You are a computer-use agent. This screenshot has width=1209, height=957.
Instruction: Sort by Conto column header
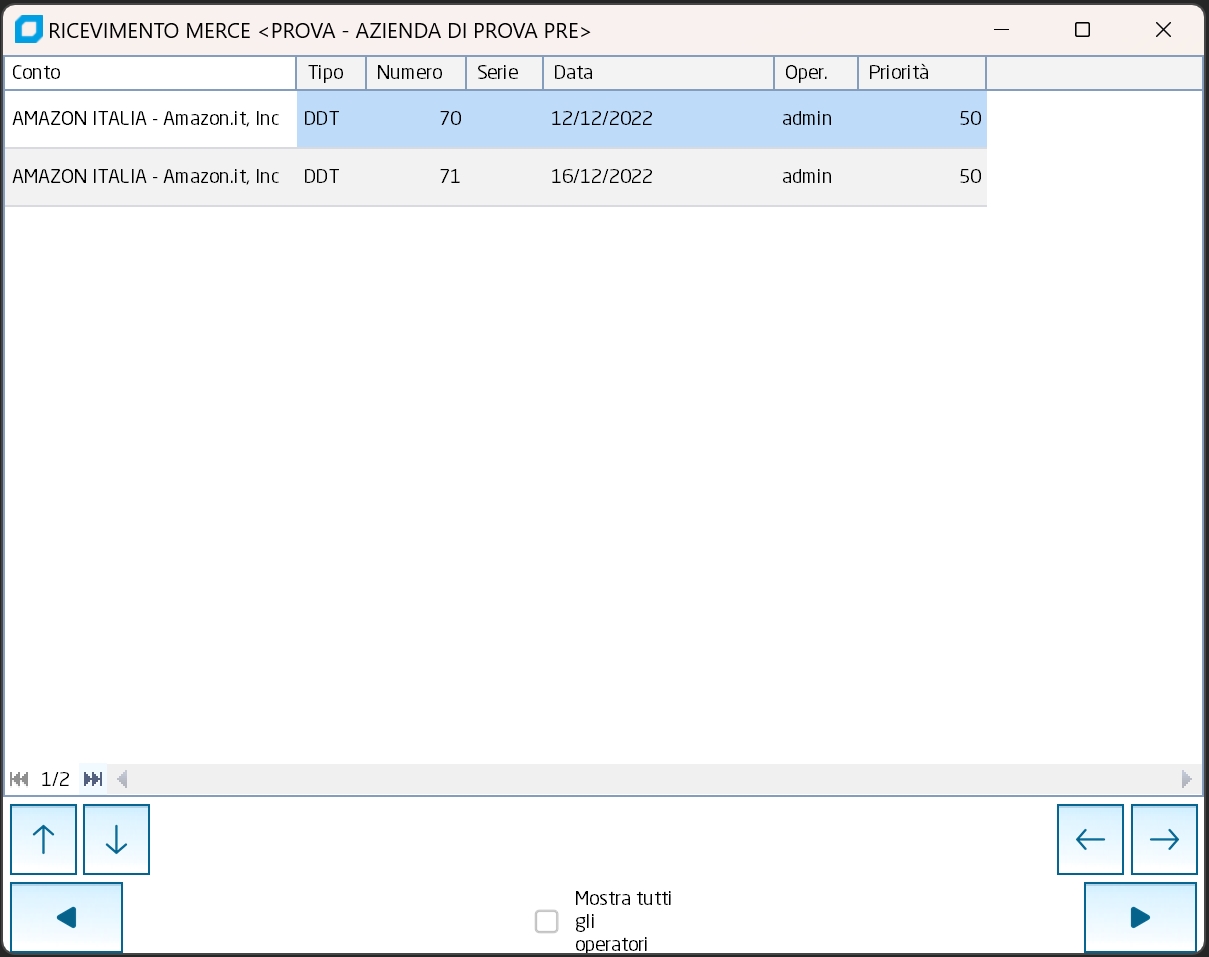150,73
